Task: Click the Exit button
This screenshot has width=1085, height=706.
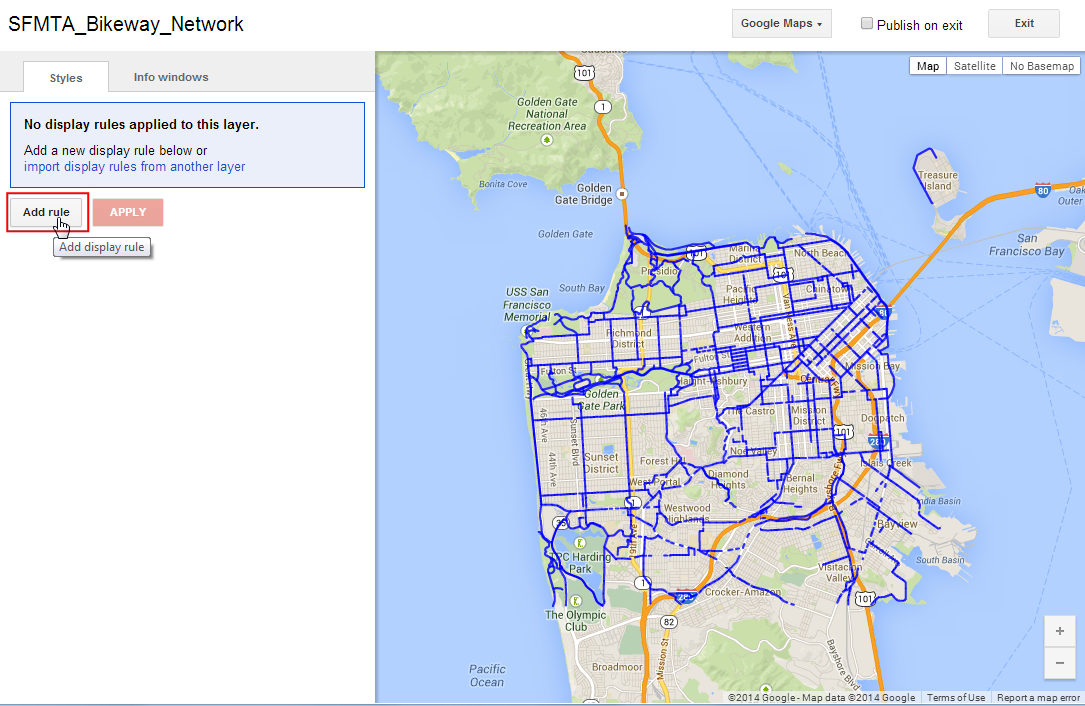Action: [1024, 24]
